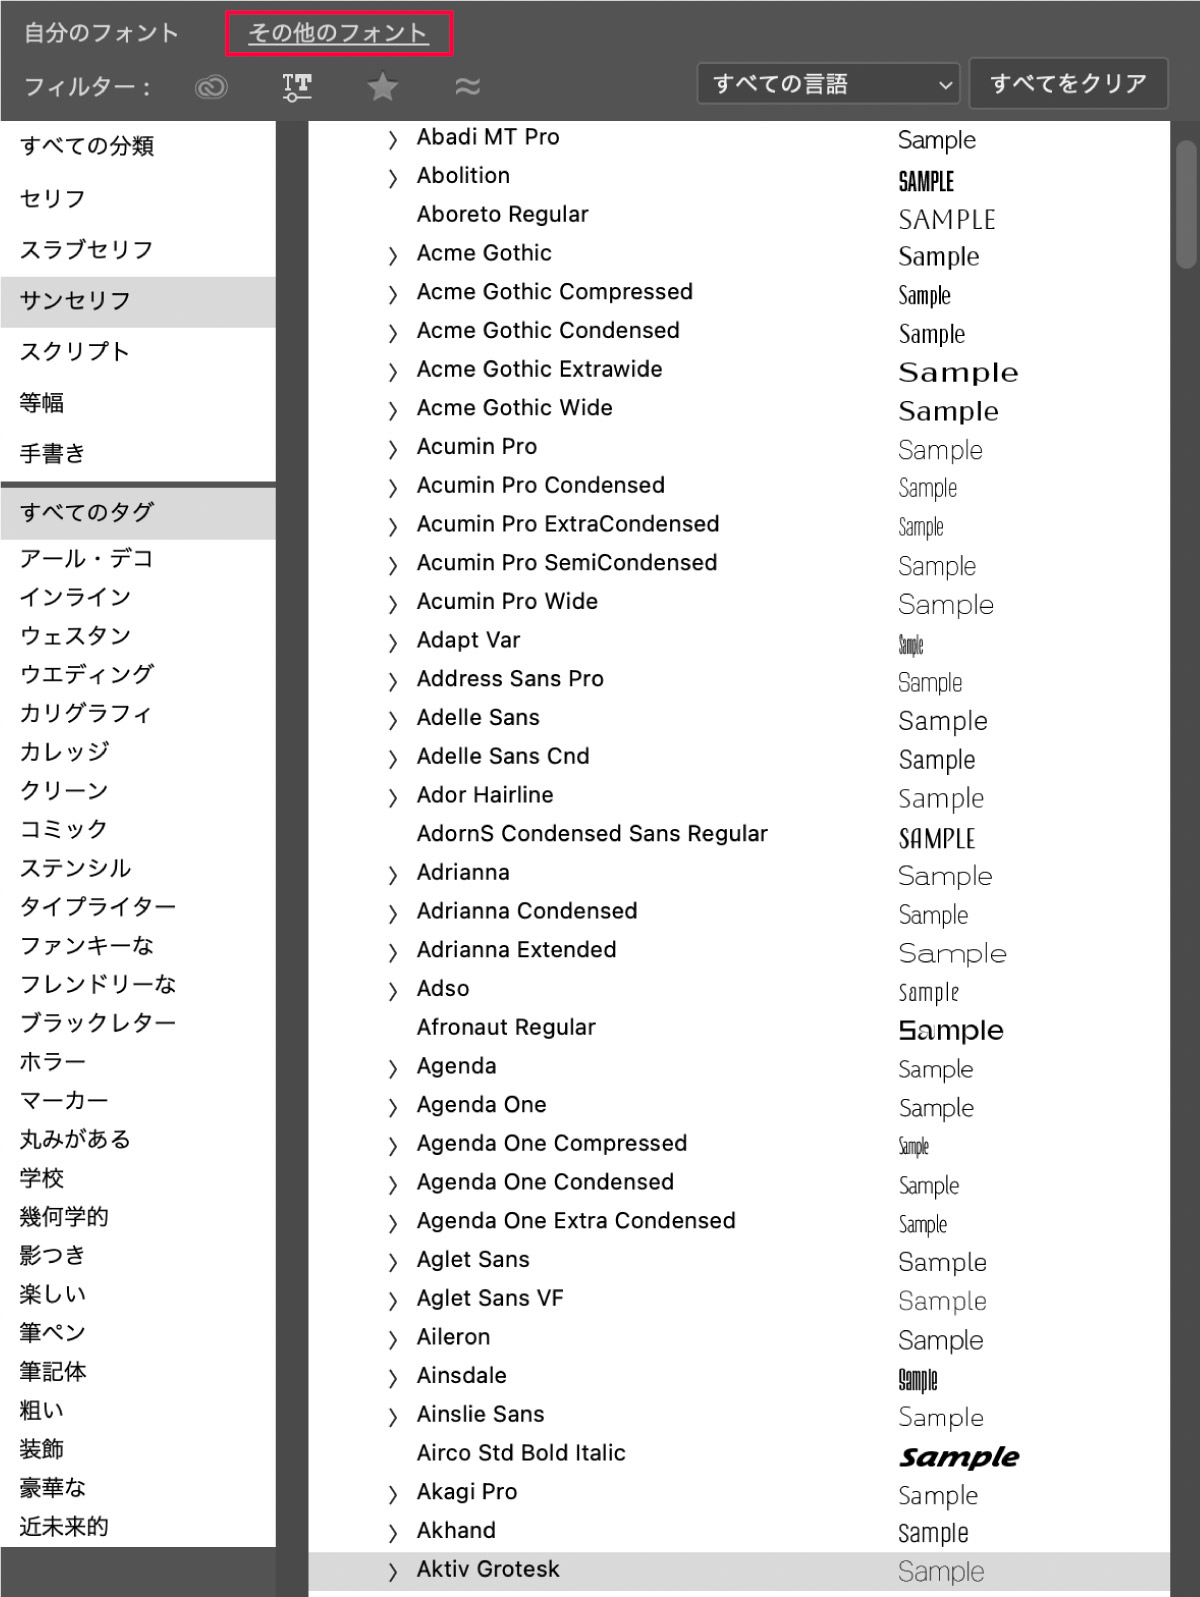Toggle the Creative Cloud fonts filter icon
The height and width of the screenshot is (1597, 1200).
(x=211, y=87)
